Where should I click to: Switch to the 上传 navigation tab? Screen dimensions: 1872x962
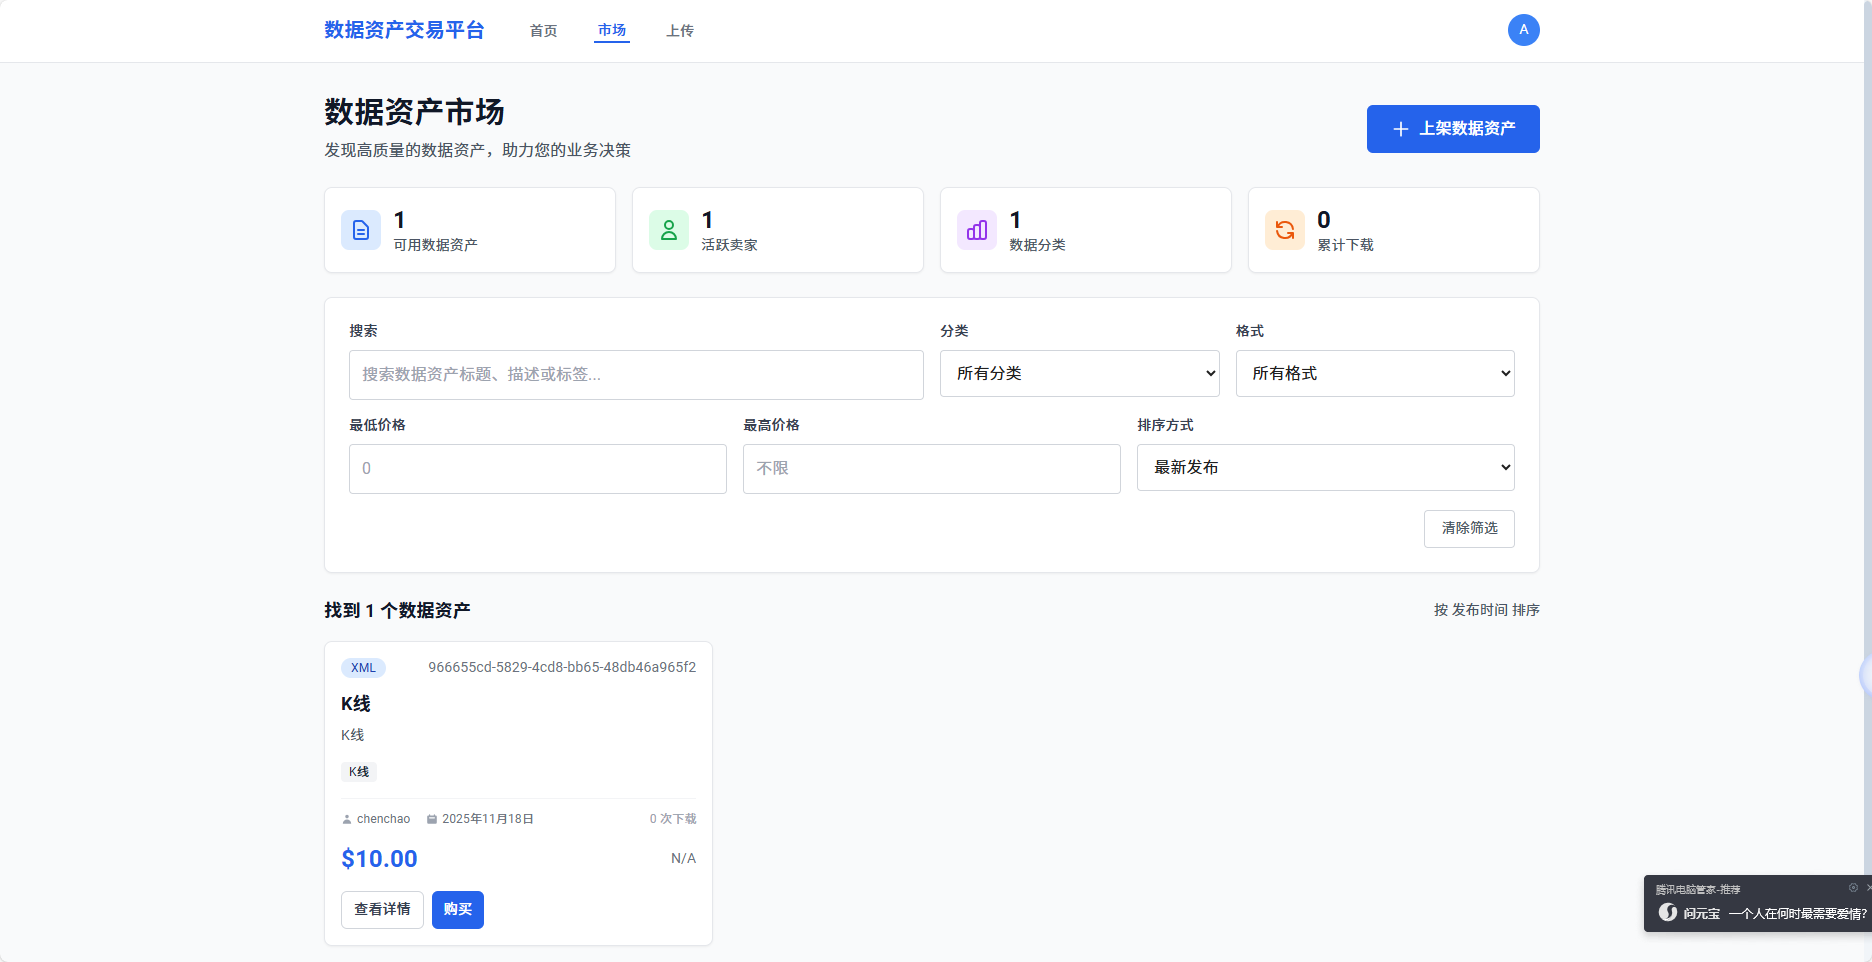[680, 31]
